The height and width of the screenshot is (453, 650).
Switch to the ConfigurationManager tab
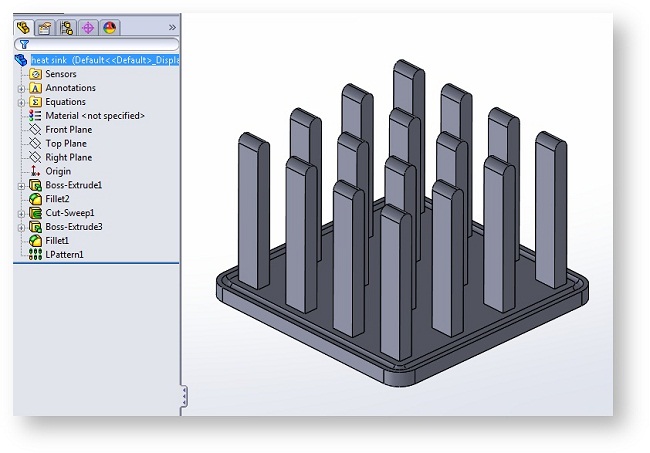coord(66,28)
